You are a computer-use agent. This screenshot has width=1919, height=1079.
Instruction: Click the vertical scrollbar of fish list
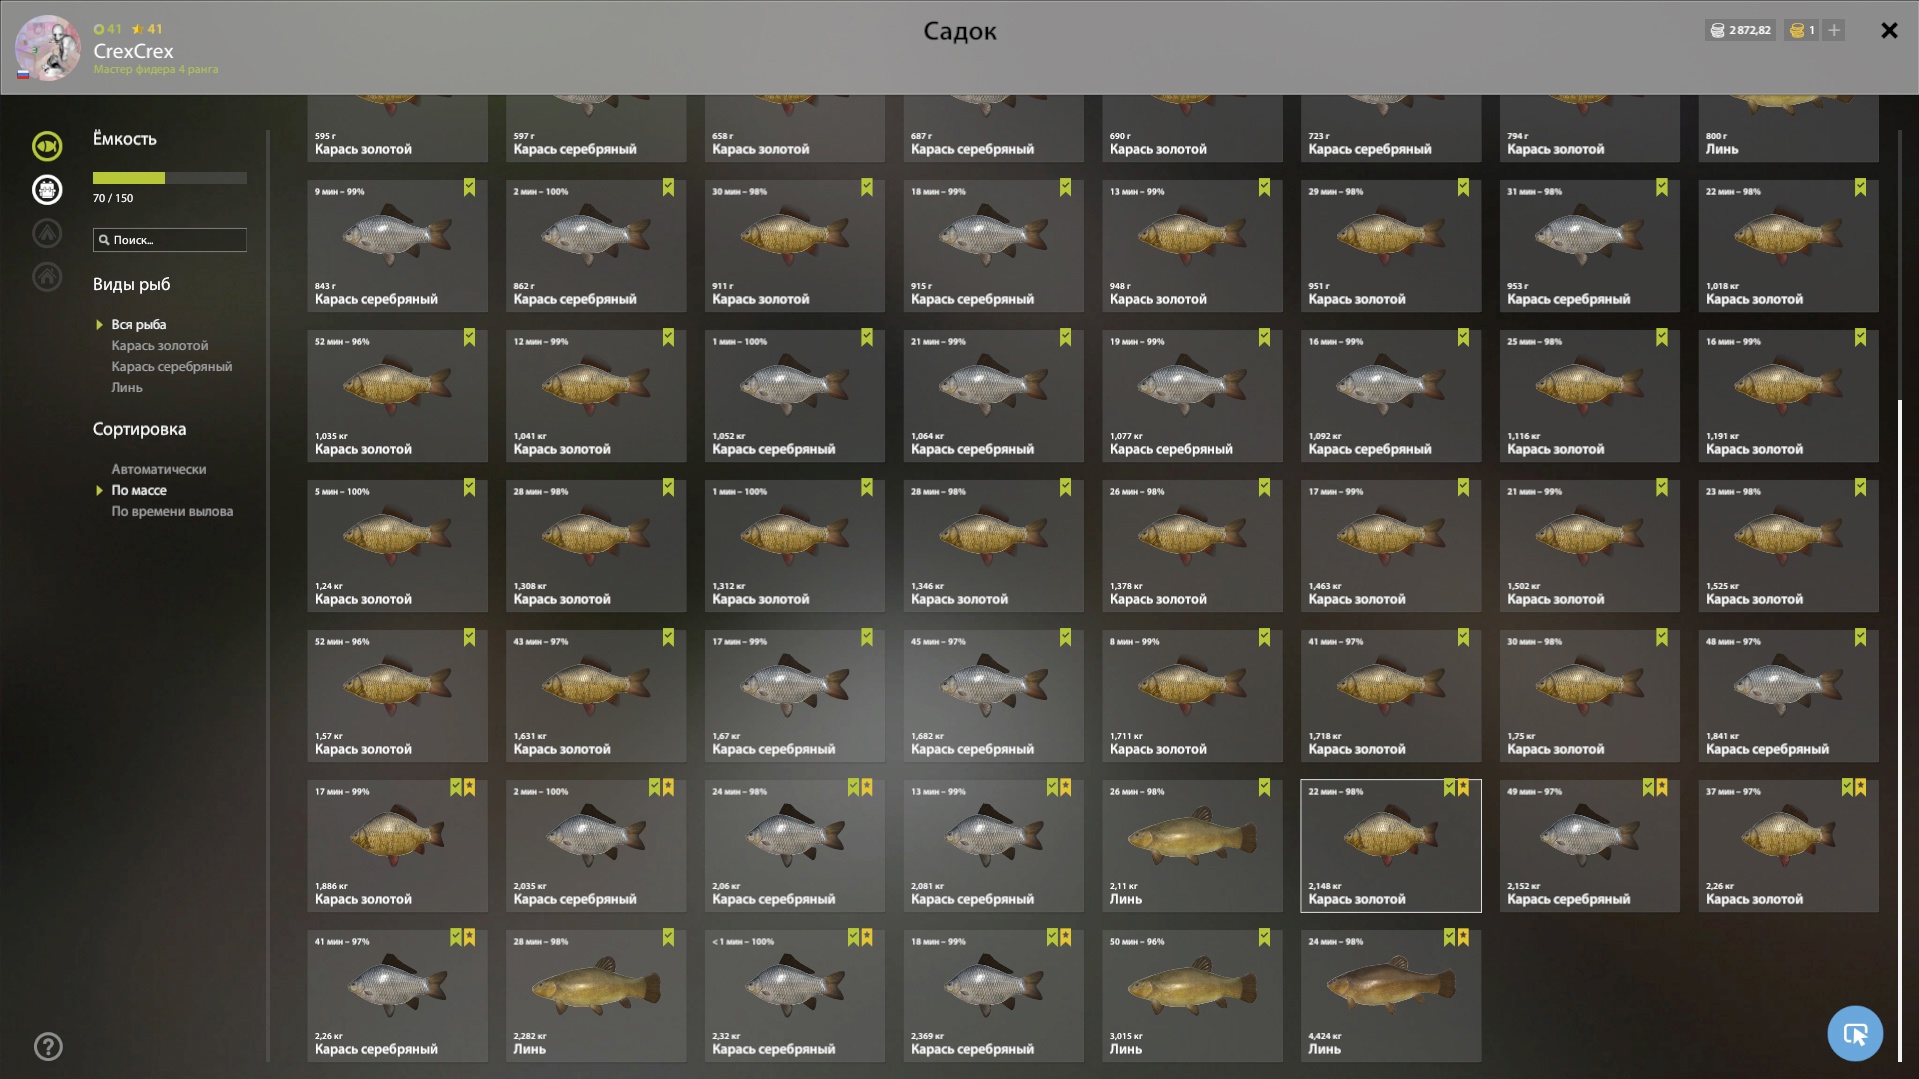click(x=1900, y=730)
